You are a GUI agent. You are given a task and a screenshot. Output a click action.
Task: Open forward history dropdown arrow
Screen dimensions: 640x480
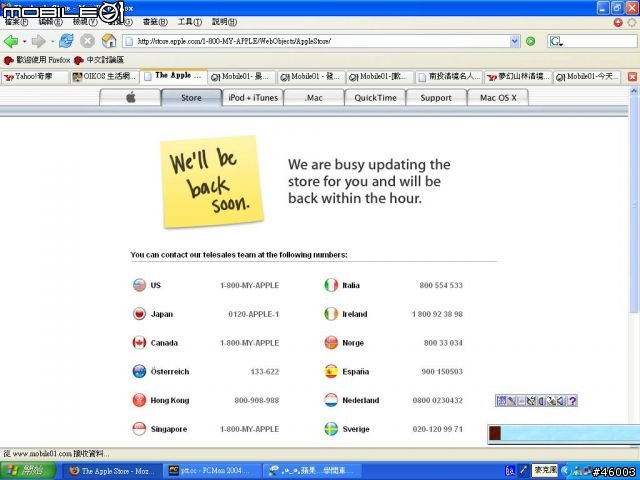[52, 41]
